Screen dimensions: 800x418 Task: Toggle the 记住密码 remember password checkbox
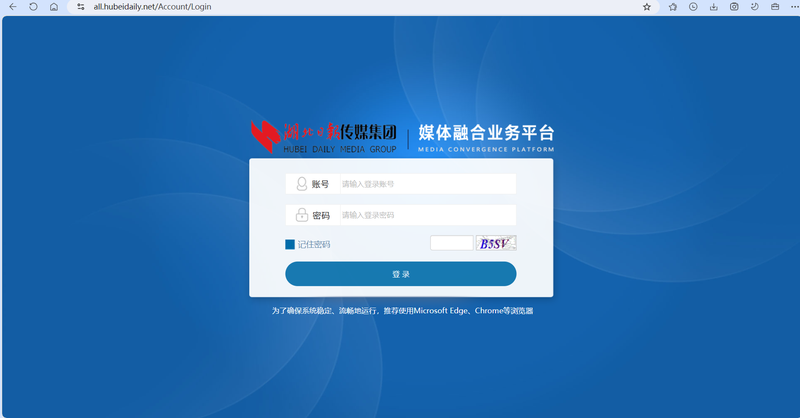pyautogui.click(x=290, y=244)
